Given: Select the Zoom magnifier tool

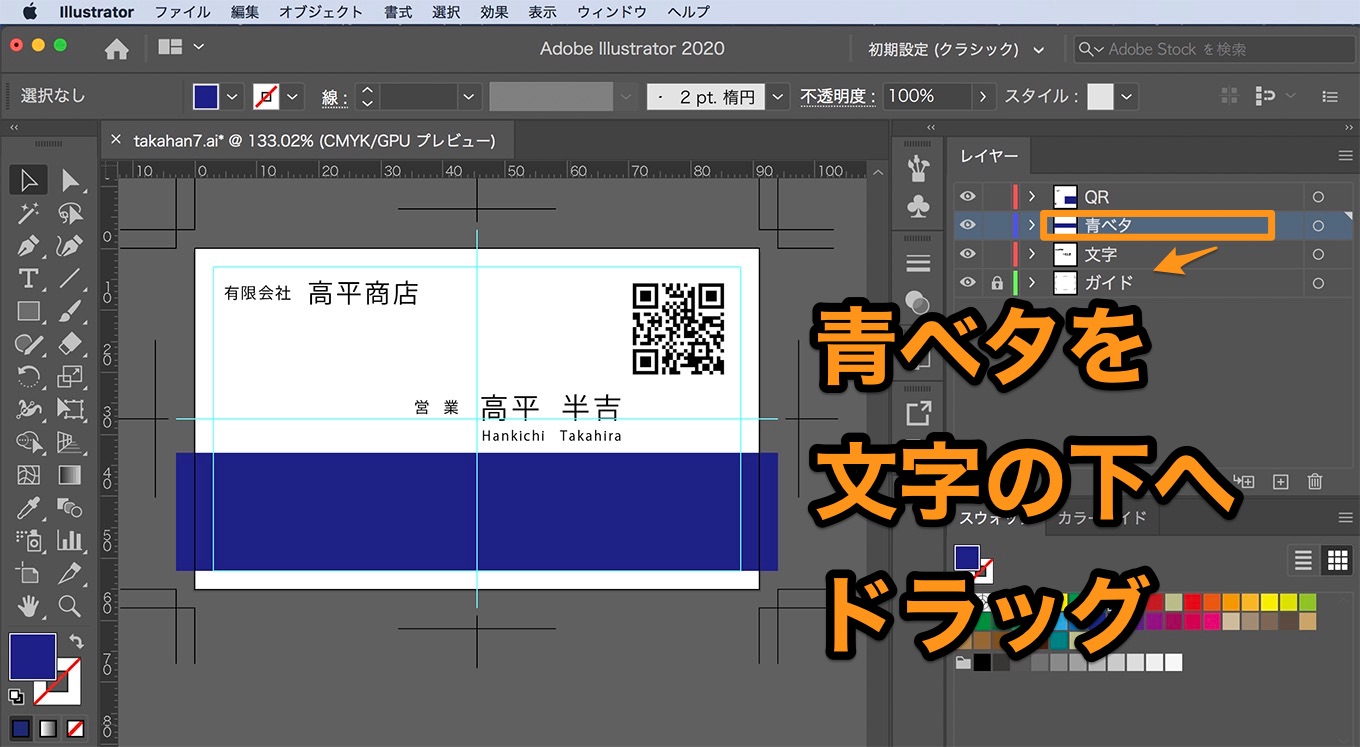Looking at the screenshot, I should tap(70, 606).
